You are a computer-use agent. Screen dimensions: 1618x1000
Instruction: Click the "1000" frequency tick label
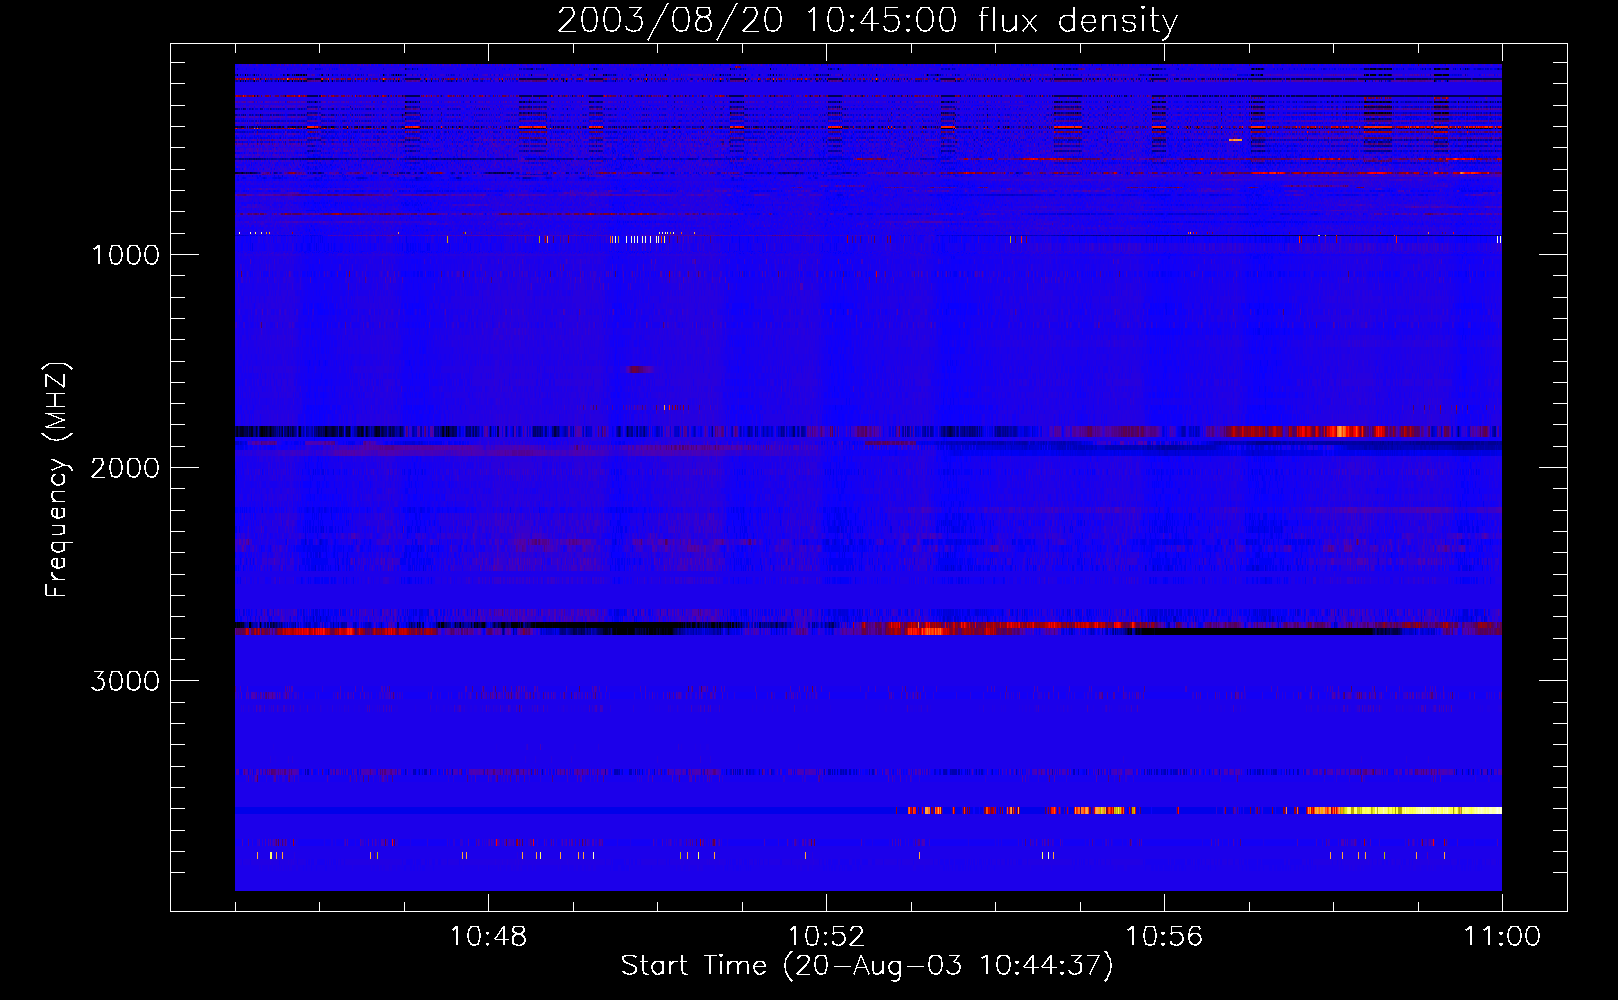[x=125, y=255]
